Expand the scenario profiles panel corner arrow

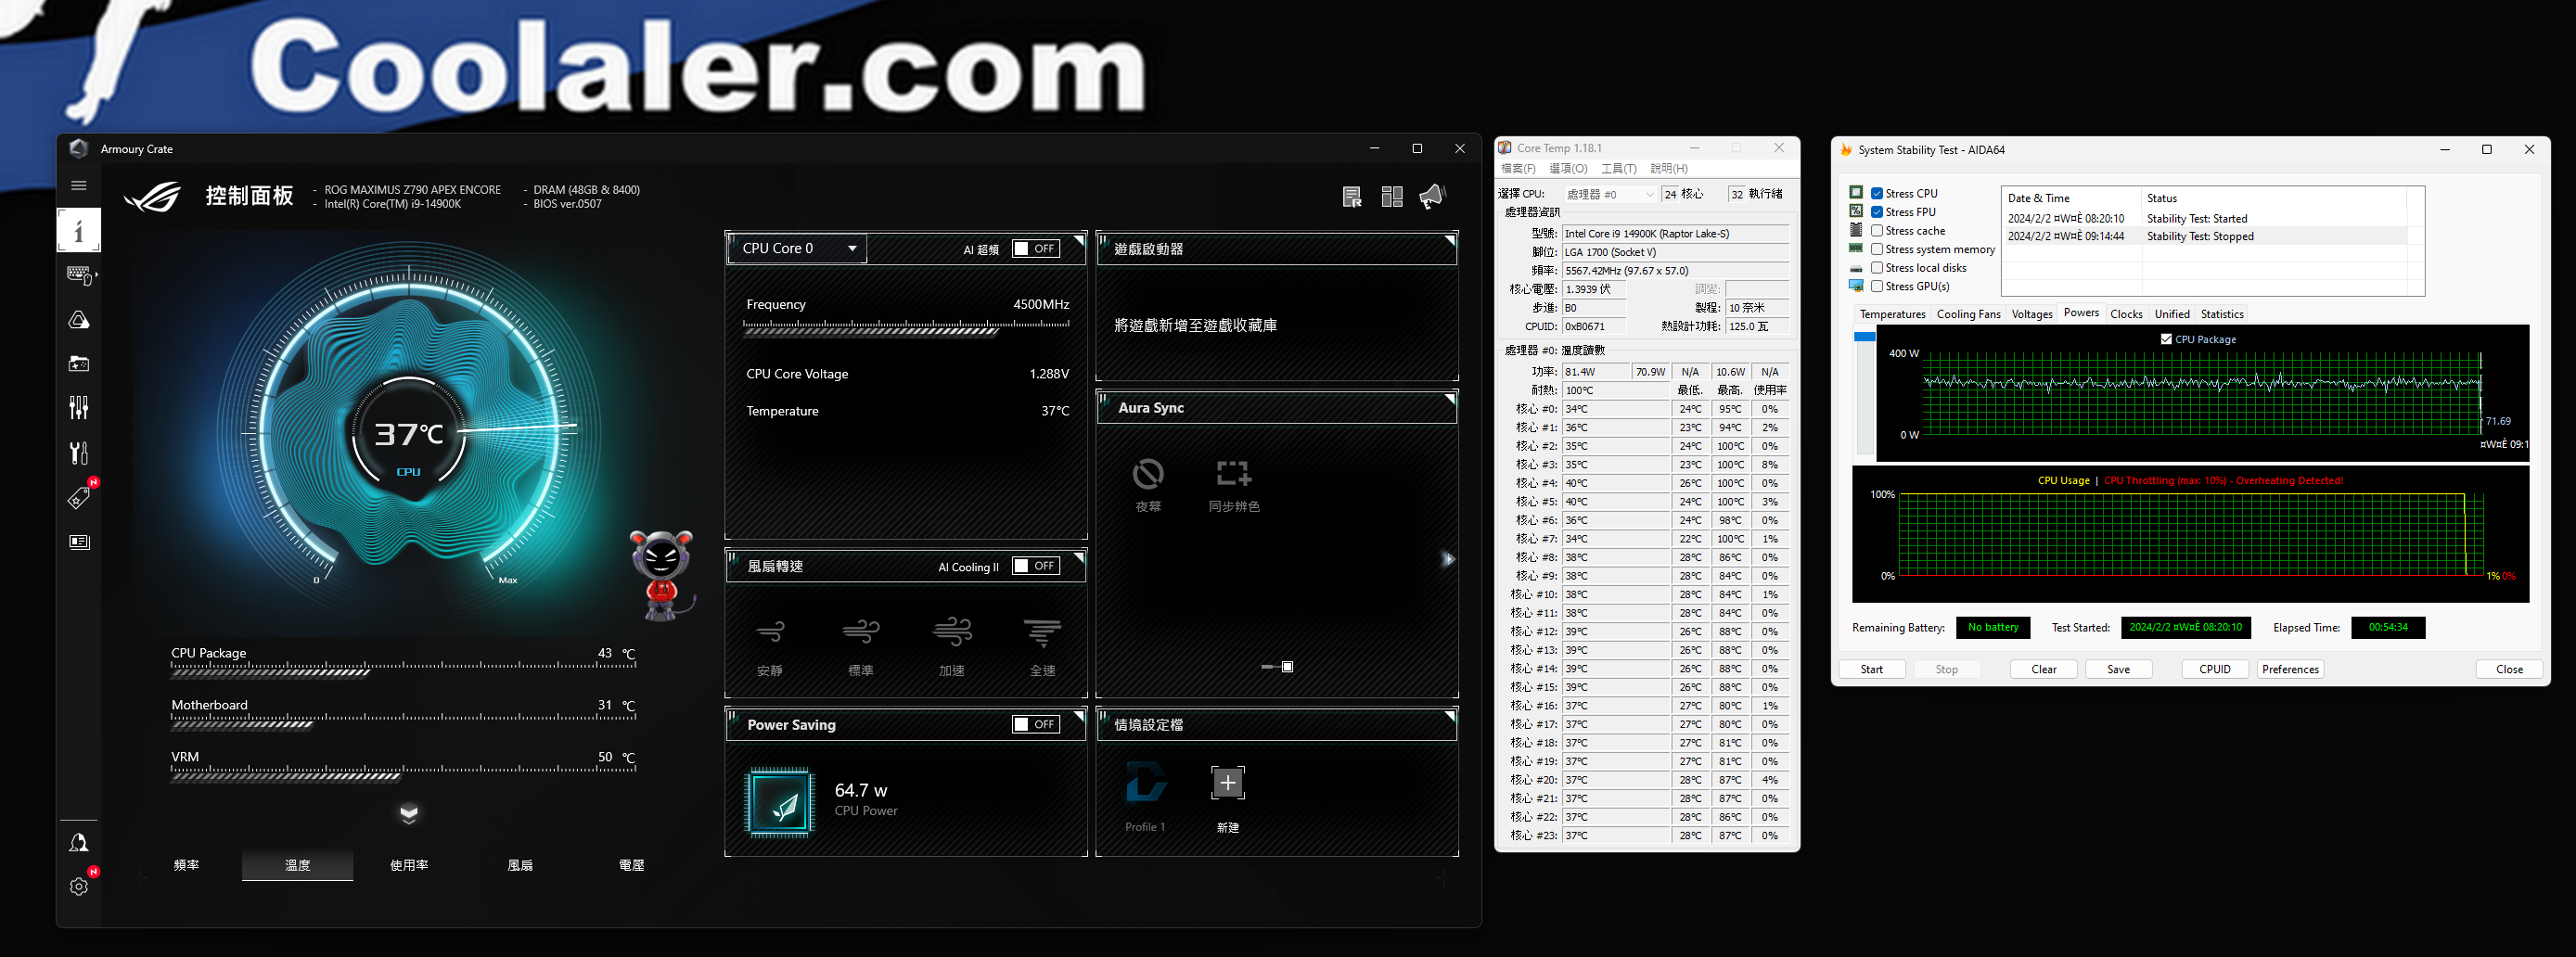coord(1449,717)
